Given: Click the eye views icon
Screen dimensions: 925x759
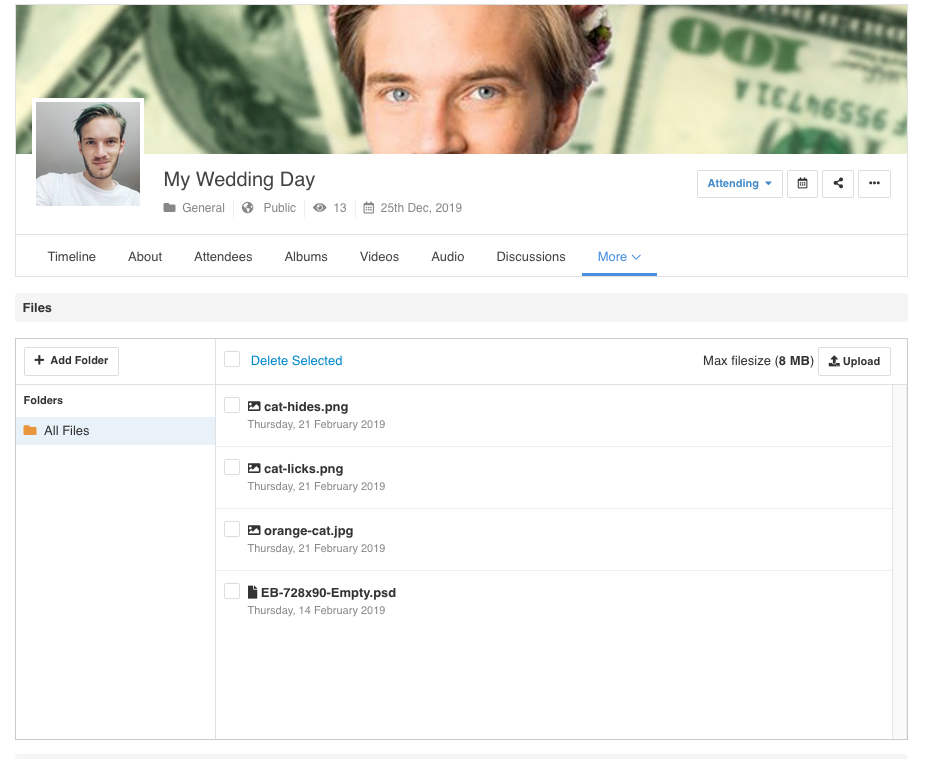Looking at the screenshot, I should (319, 208).
